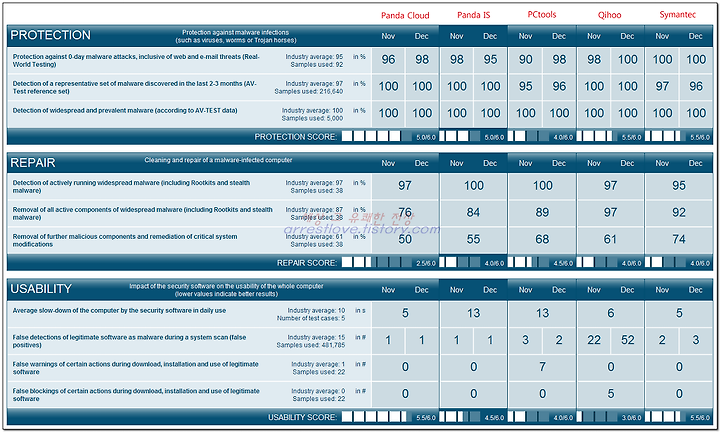The width and height of the screenshot is (720, 432).
Task: Select the widespread and prevalent malware row description
Action: click(x=125, y=111)
